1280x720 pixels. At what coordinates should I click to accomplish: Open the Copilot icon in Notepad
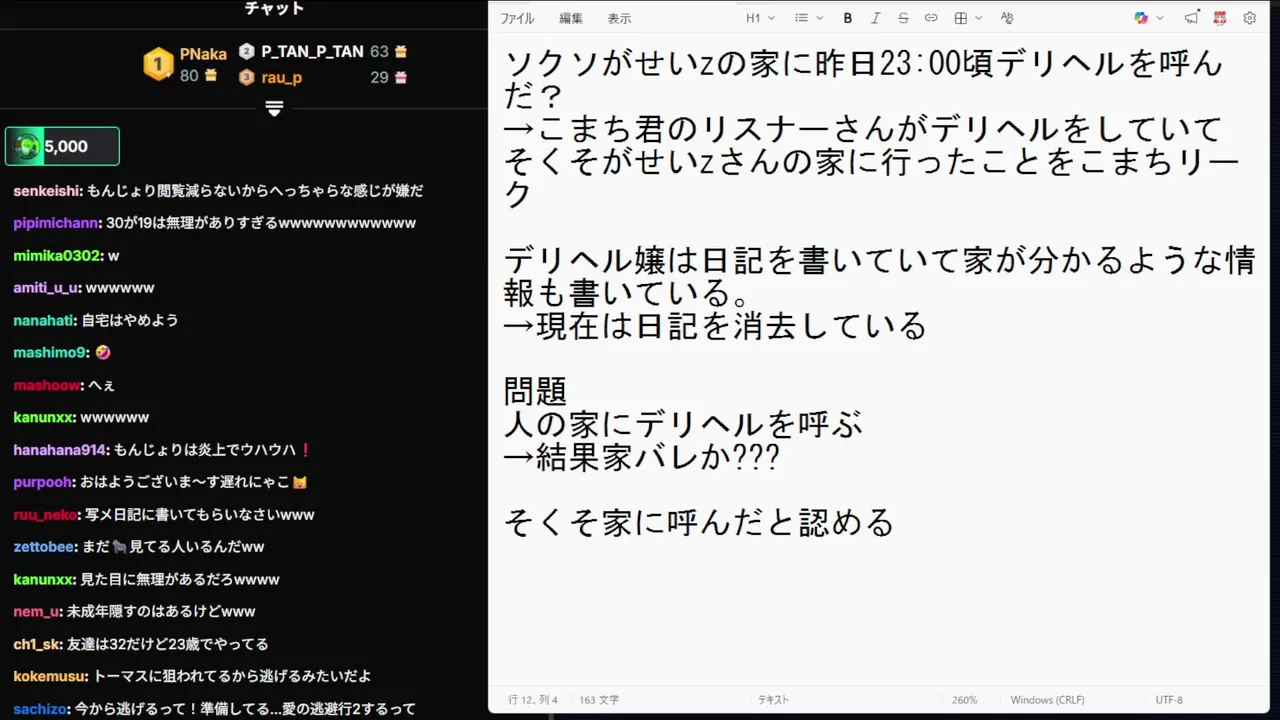[1141, 18]
